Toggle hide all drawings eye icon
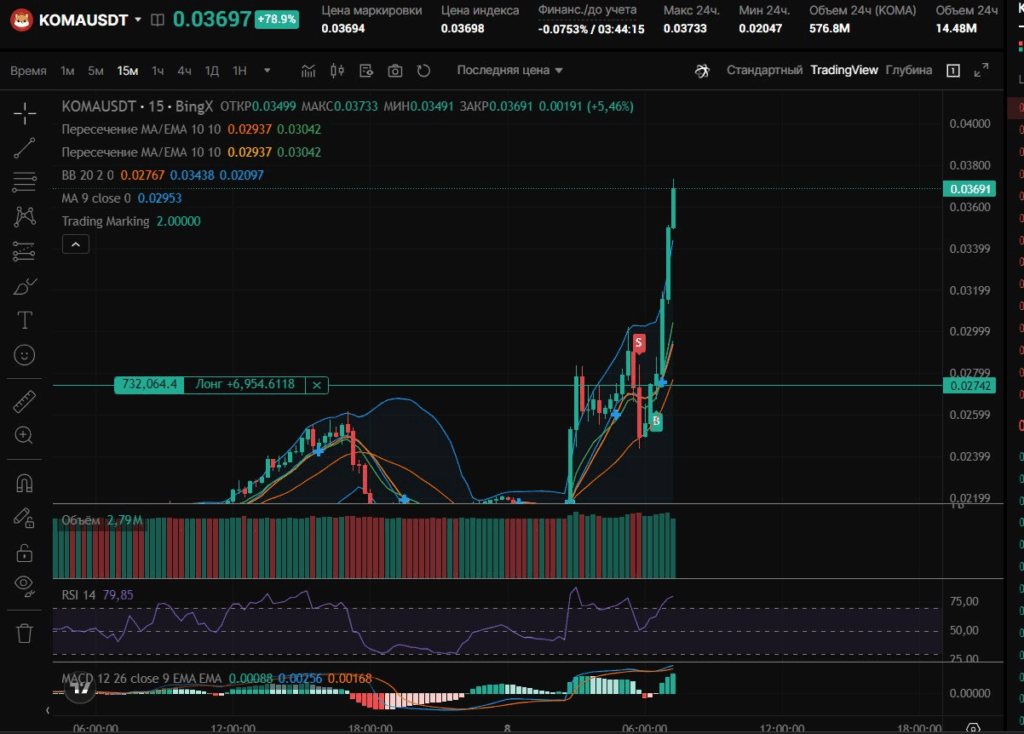The width and height of the screenshot is (1024, 734). point(25,585)
